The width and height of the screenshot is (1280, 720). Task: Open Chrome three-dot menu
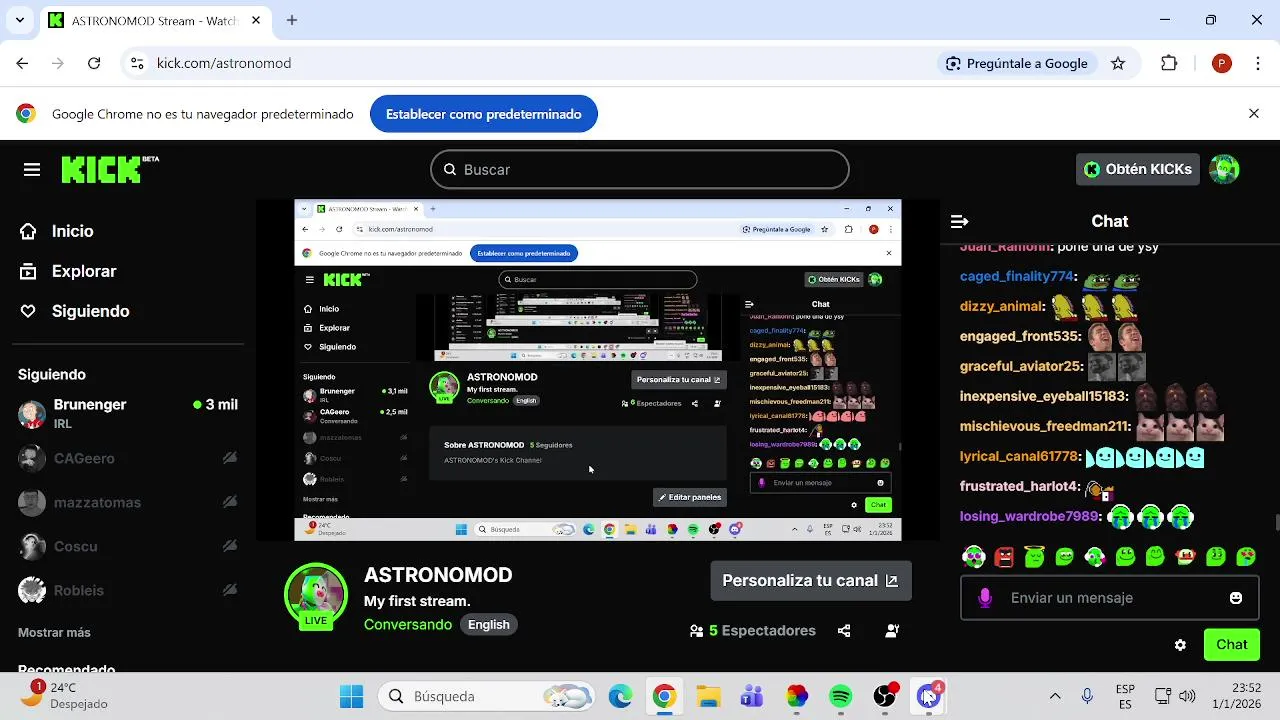tap(1257, 63)
